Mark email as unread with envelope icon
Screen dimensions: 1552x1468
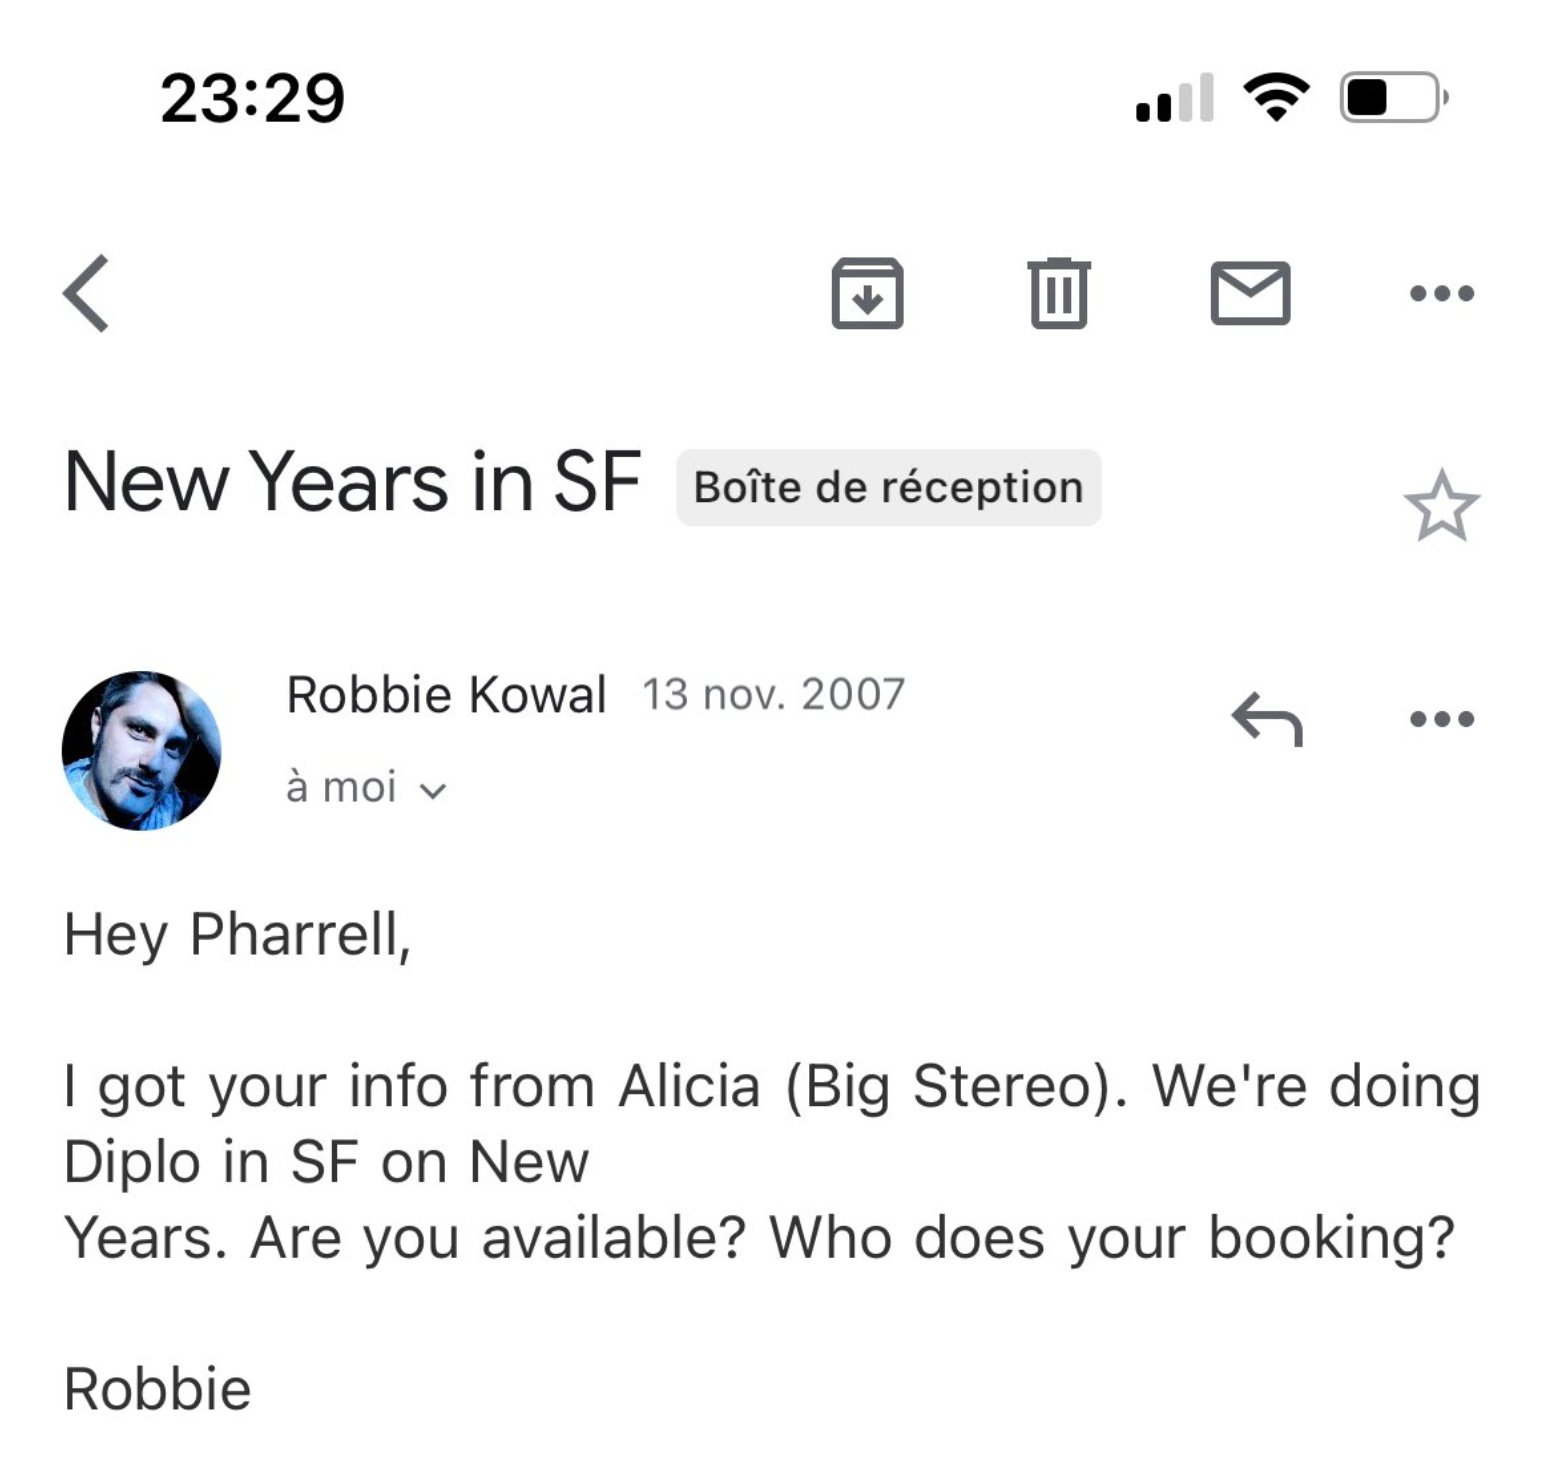coord(1250,293)
